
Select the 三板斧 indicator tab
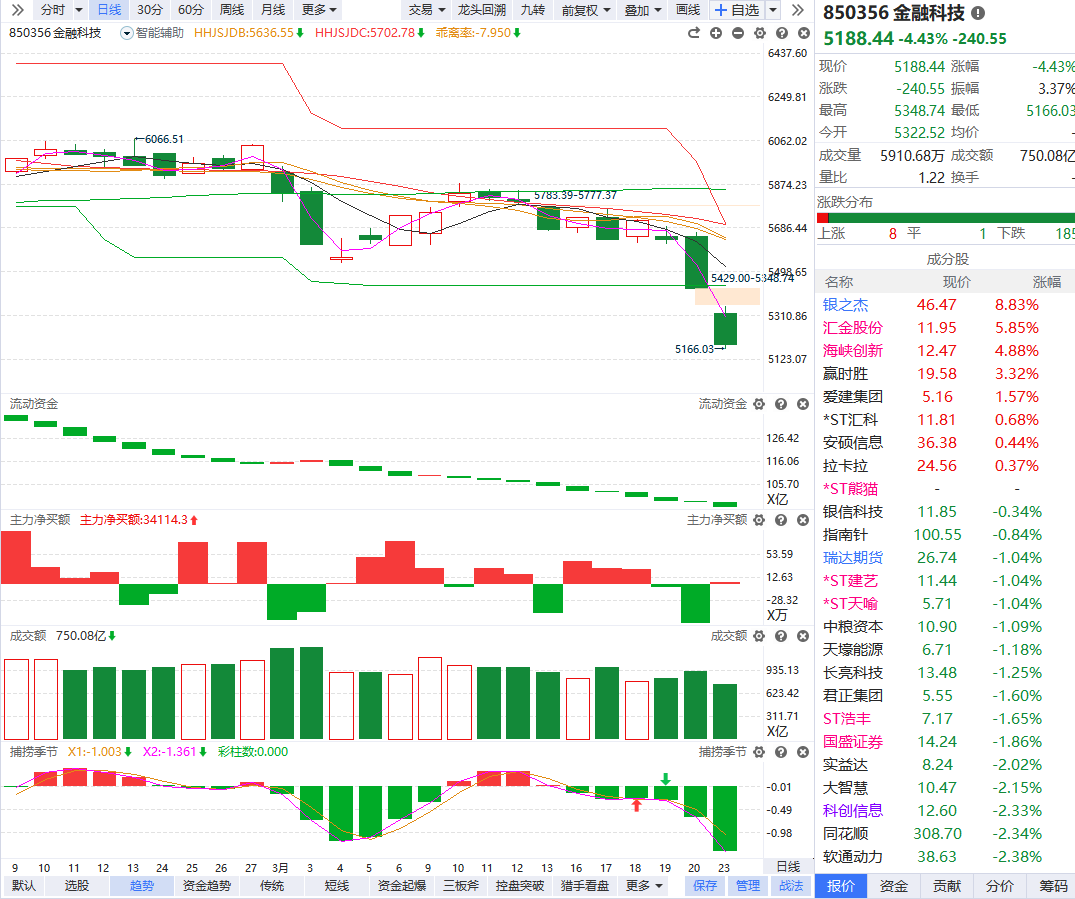click(461, 885)
